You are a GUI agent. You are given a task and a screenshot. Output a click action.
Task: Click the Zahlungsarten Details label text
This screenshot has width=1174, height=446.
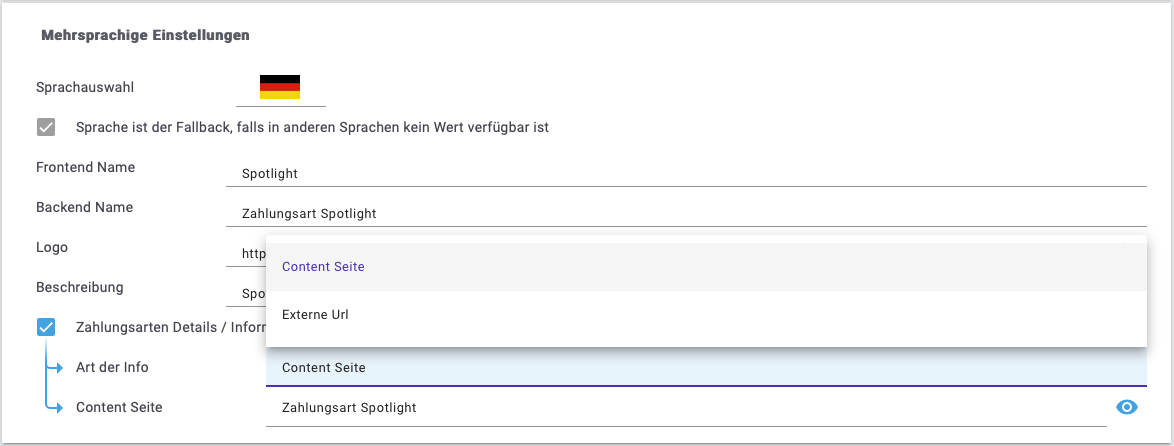pos(165,327)
